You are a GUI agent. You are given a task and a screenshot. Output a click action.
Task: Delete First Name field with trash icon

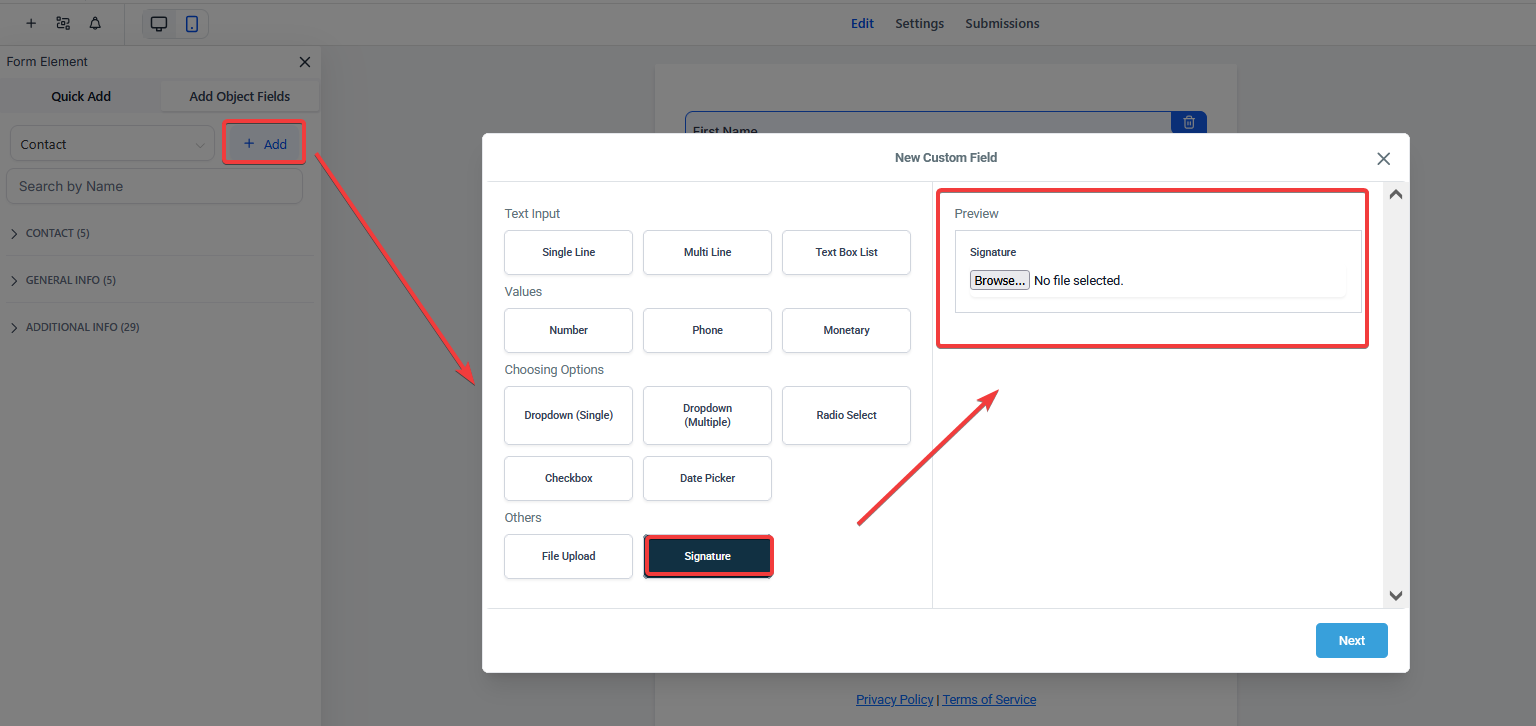pyautogui.click(x=1189, y=122)
